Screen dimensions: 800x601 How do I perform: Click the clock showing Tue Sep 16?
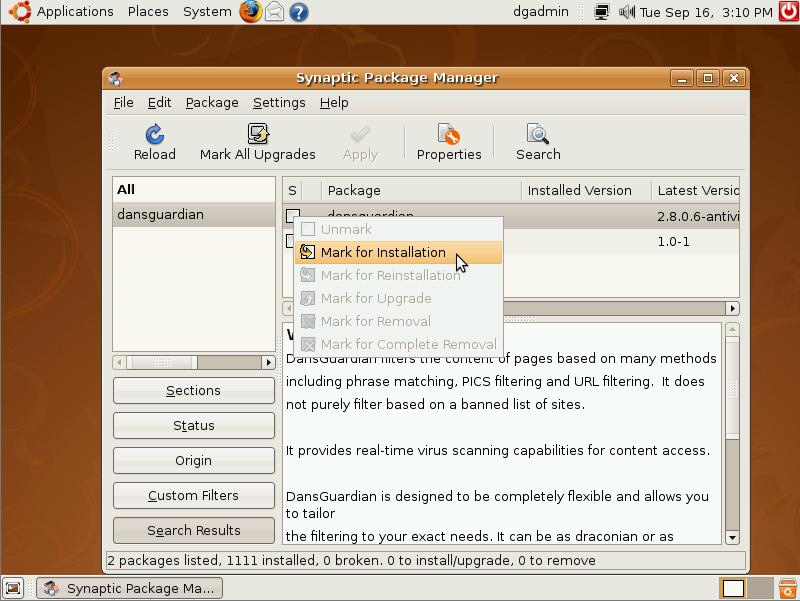pyautogui.click(x=706, y=12)
